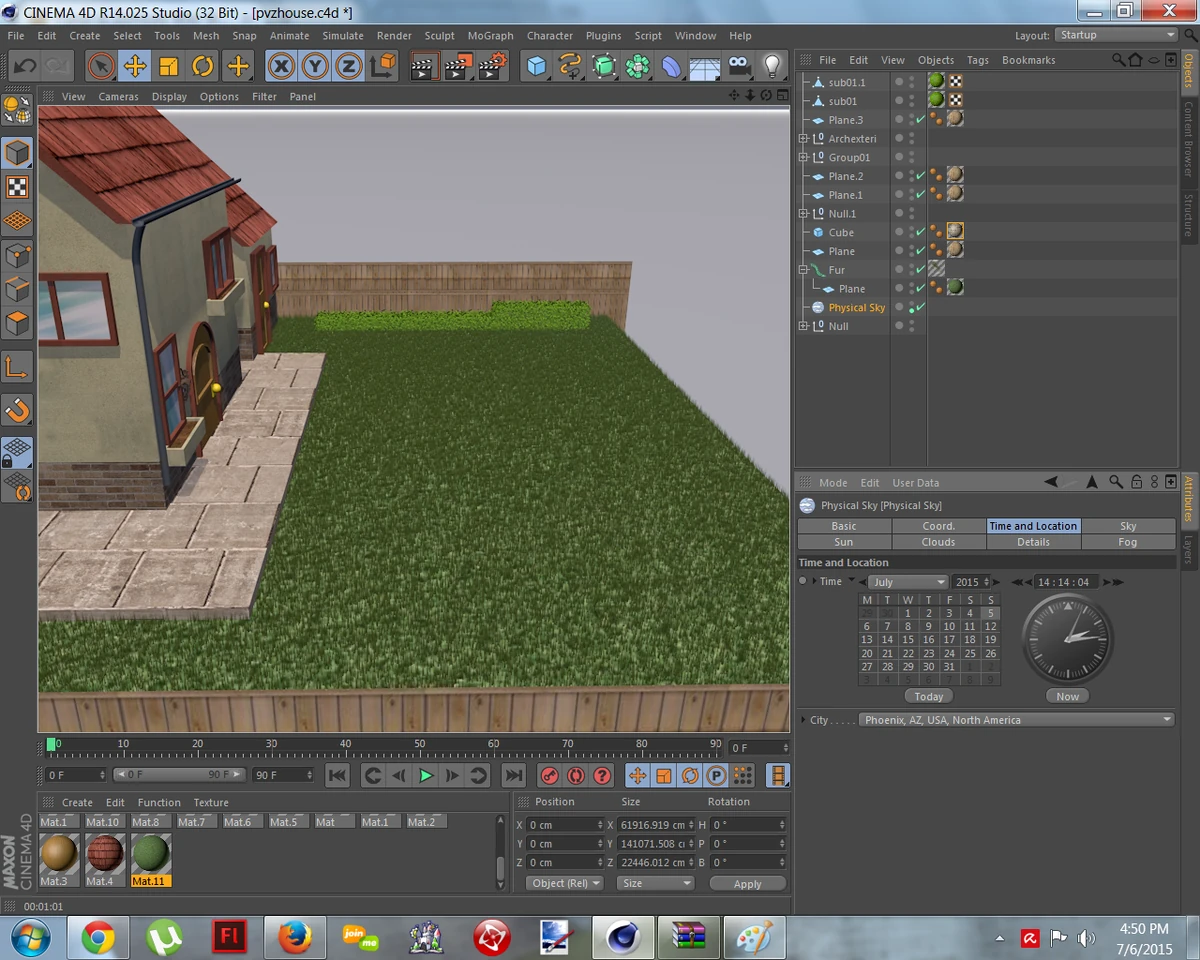The image size is (1200, 960).
Task: Switch to the Clouds tab
Action: (x=938, y=541)
